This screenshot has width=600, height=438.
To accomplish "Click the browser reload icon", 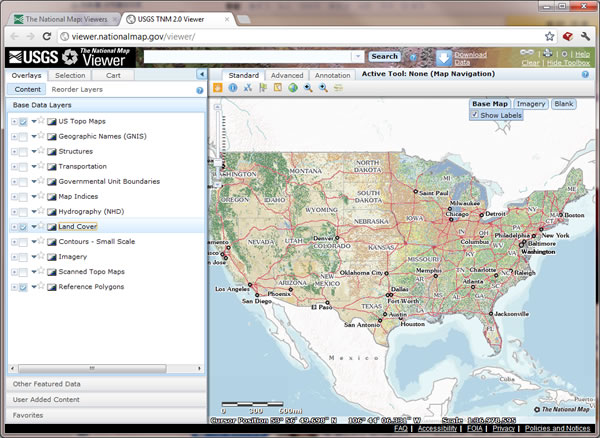I will (47, 36).
